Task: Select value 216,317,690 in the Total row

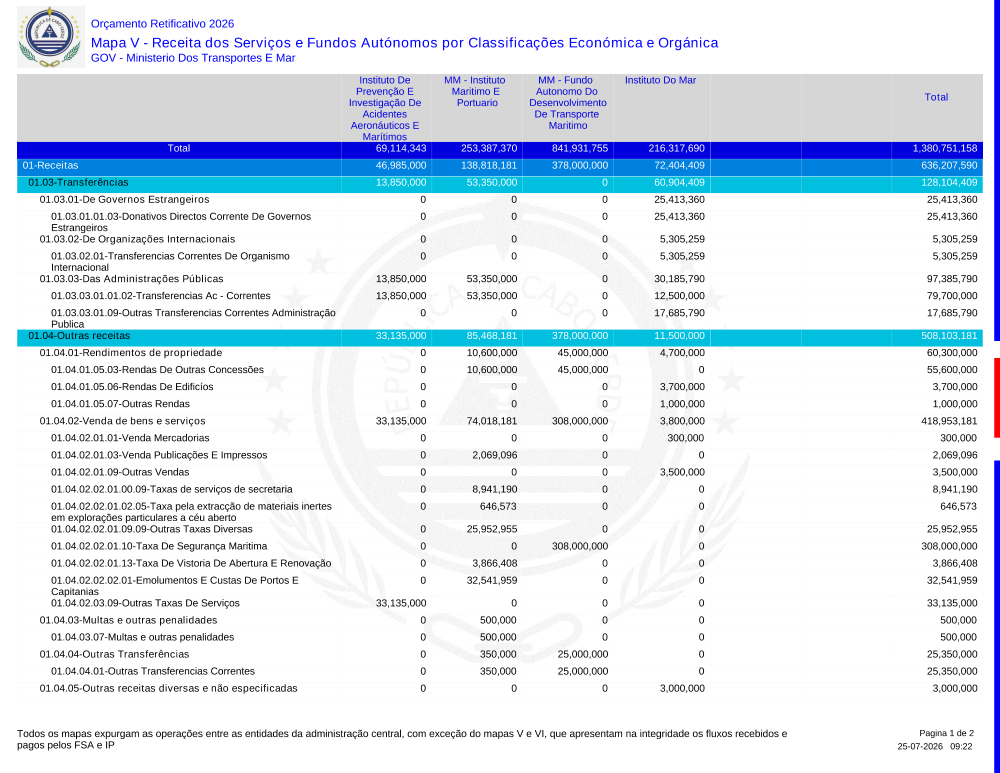Action: pyautogui.click(x=677, y=149)
